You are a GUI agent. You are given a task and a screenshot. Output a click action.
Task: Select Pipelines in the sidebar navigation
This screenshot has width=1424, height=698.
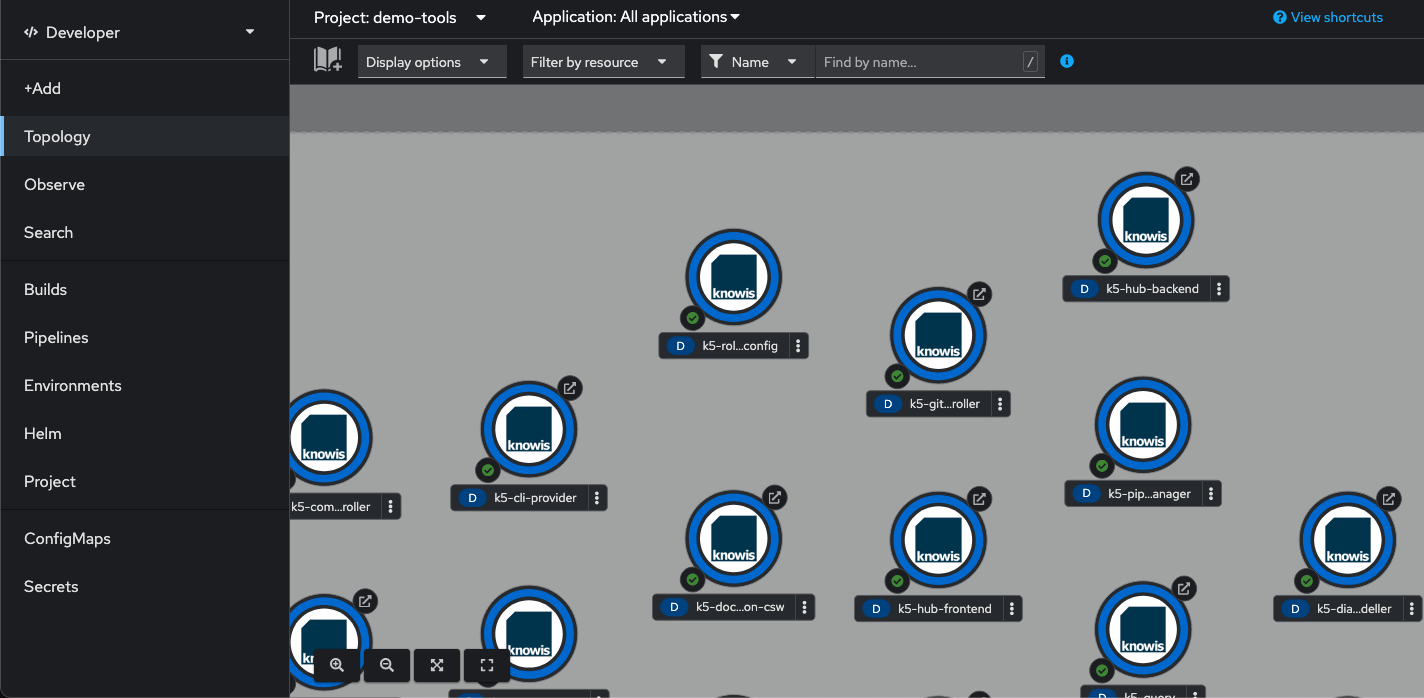pyautogui.click(x=55, y=337)
